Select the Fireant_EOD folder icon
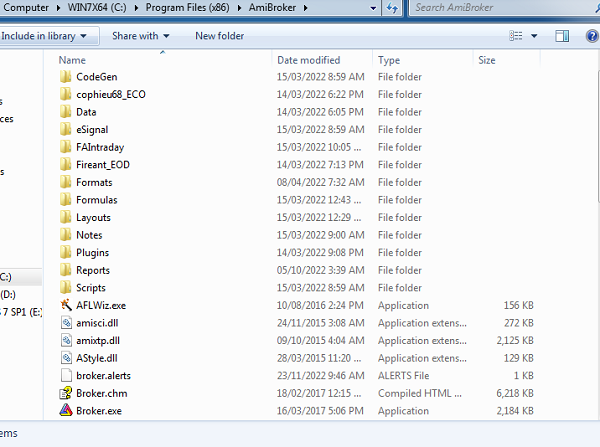Image resolution: width=600 pixels, height=447 pixels. pyautogui.click(x=66, y=165)
